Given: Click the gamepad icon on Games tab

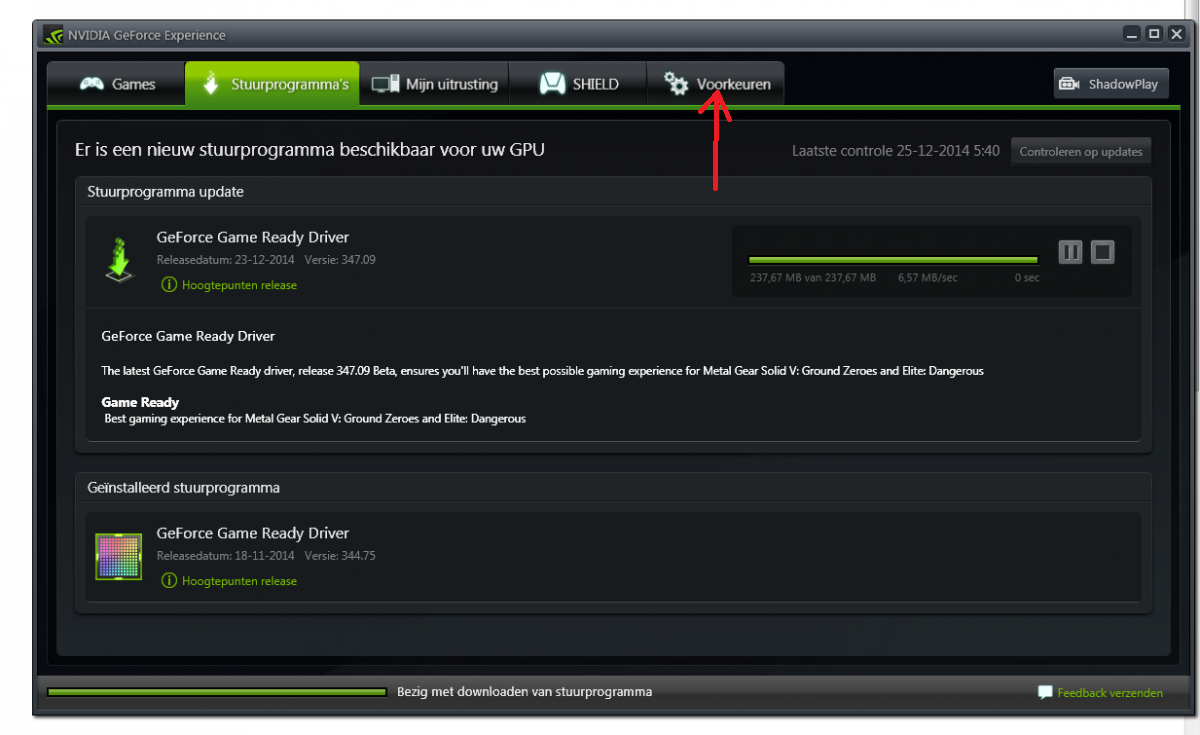Looking at the screenshot, I should click(x=93, y=84).
